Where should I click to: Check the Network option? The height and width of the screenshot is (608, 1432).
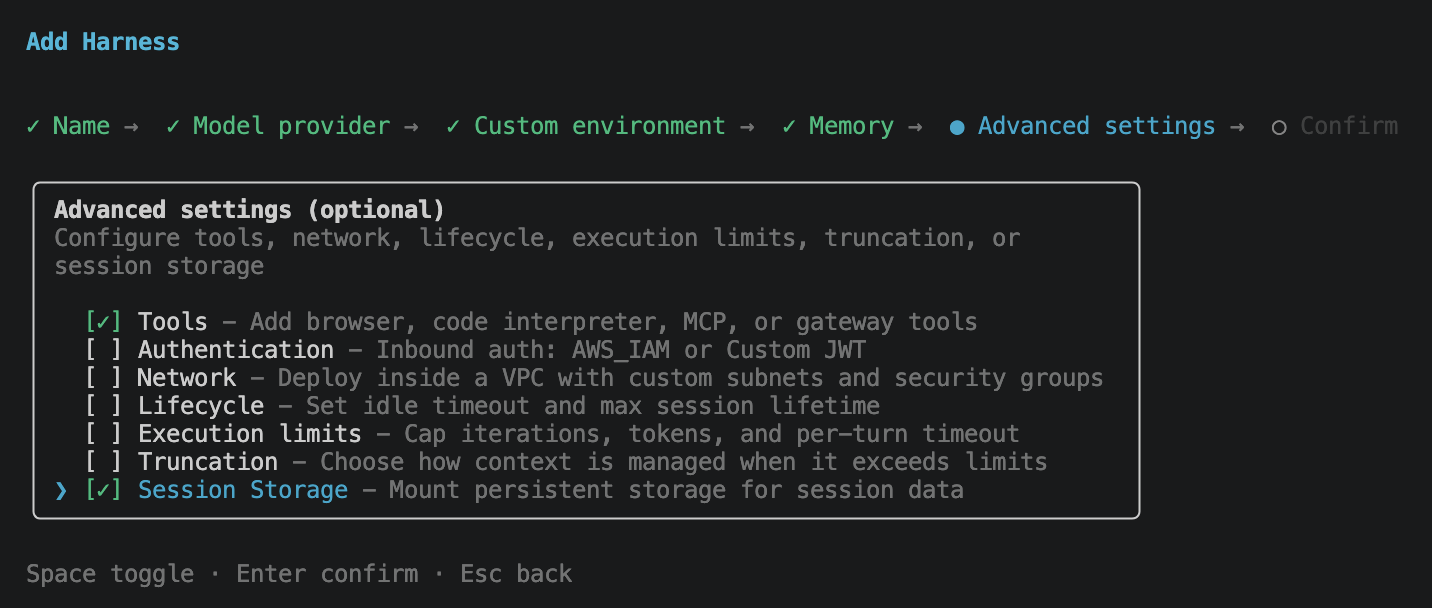[x=105, y=377]
